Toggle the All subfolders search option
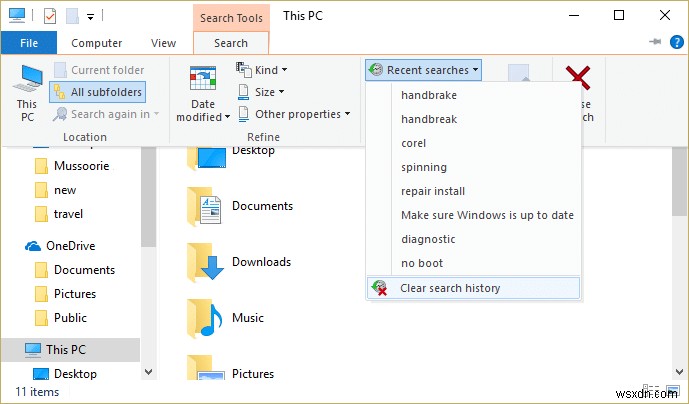Image resolution: width=689 pixels, height=404 pixels. coord(97,92)
